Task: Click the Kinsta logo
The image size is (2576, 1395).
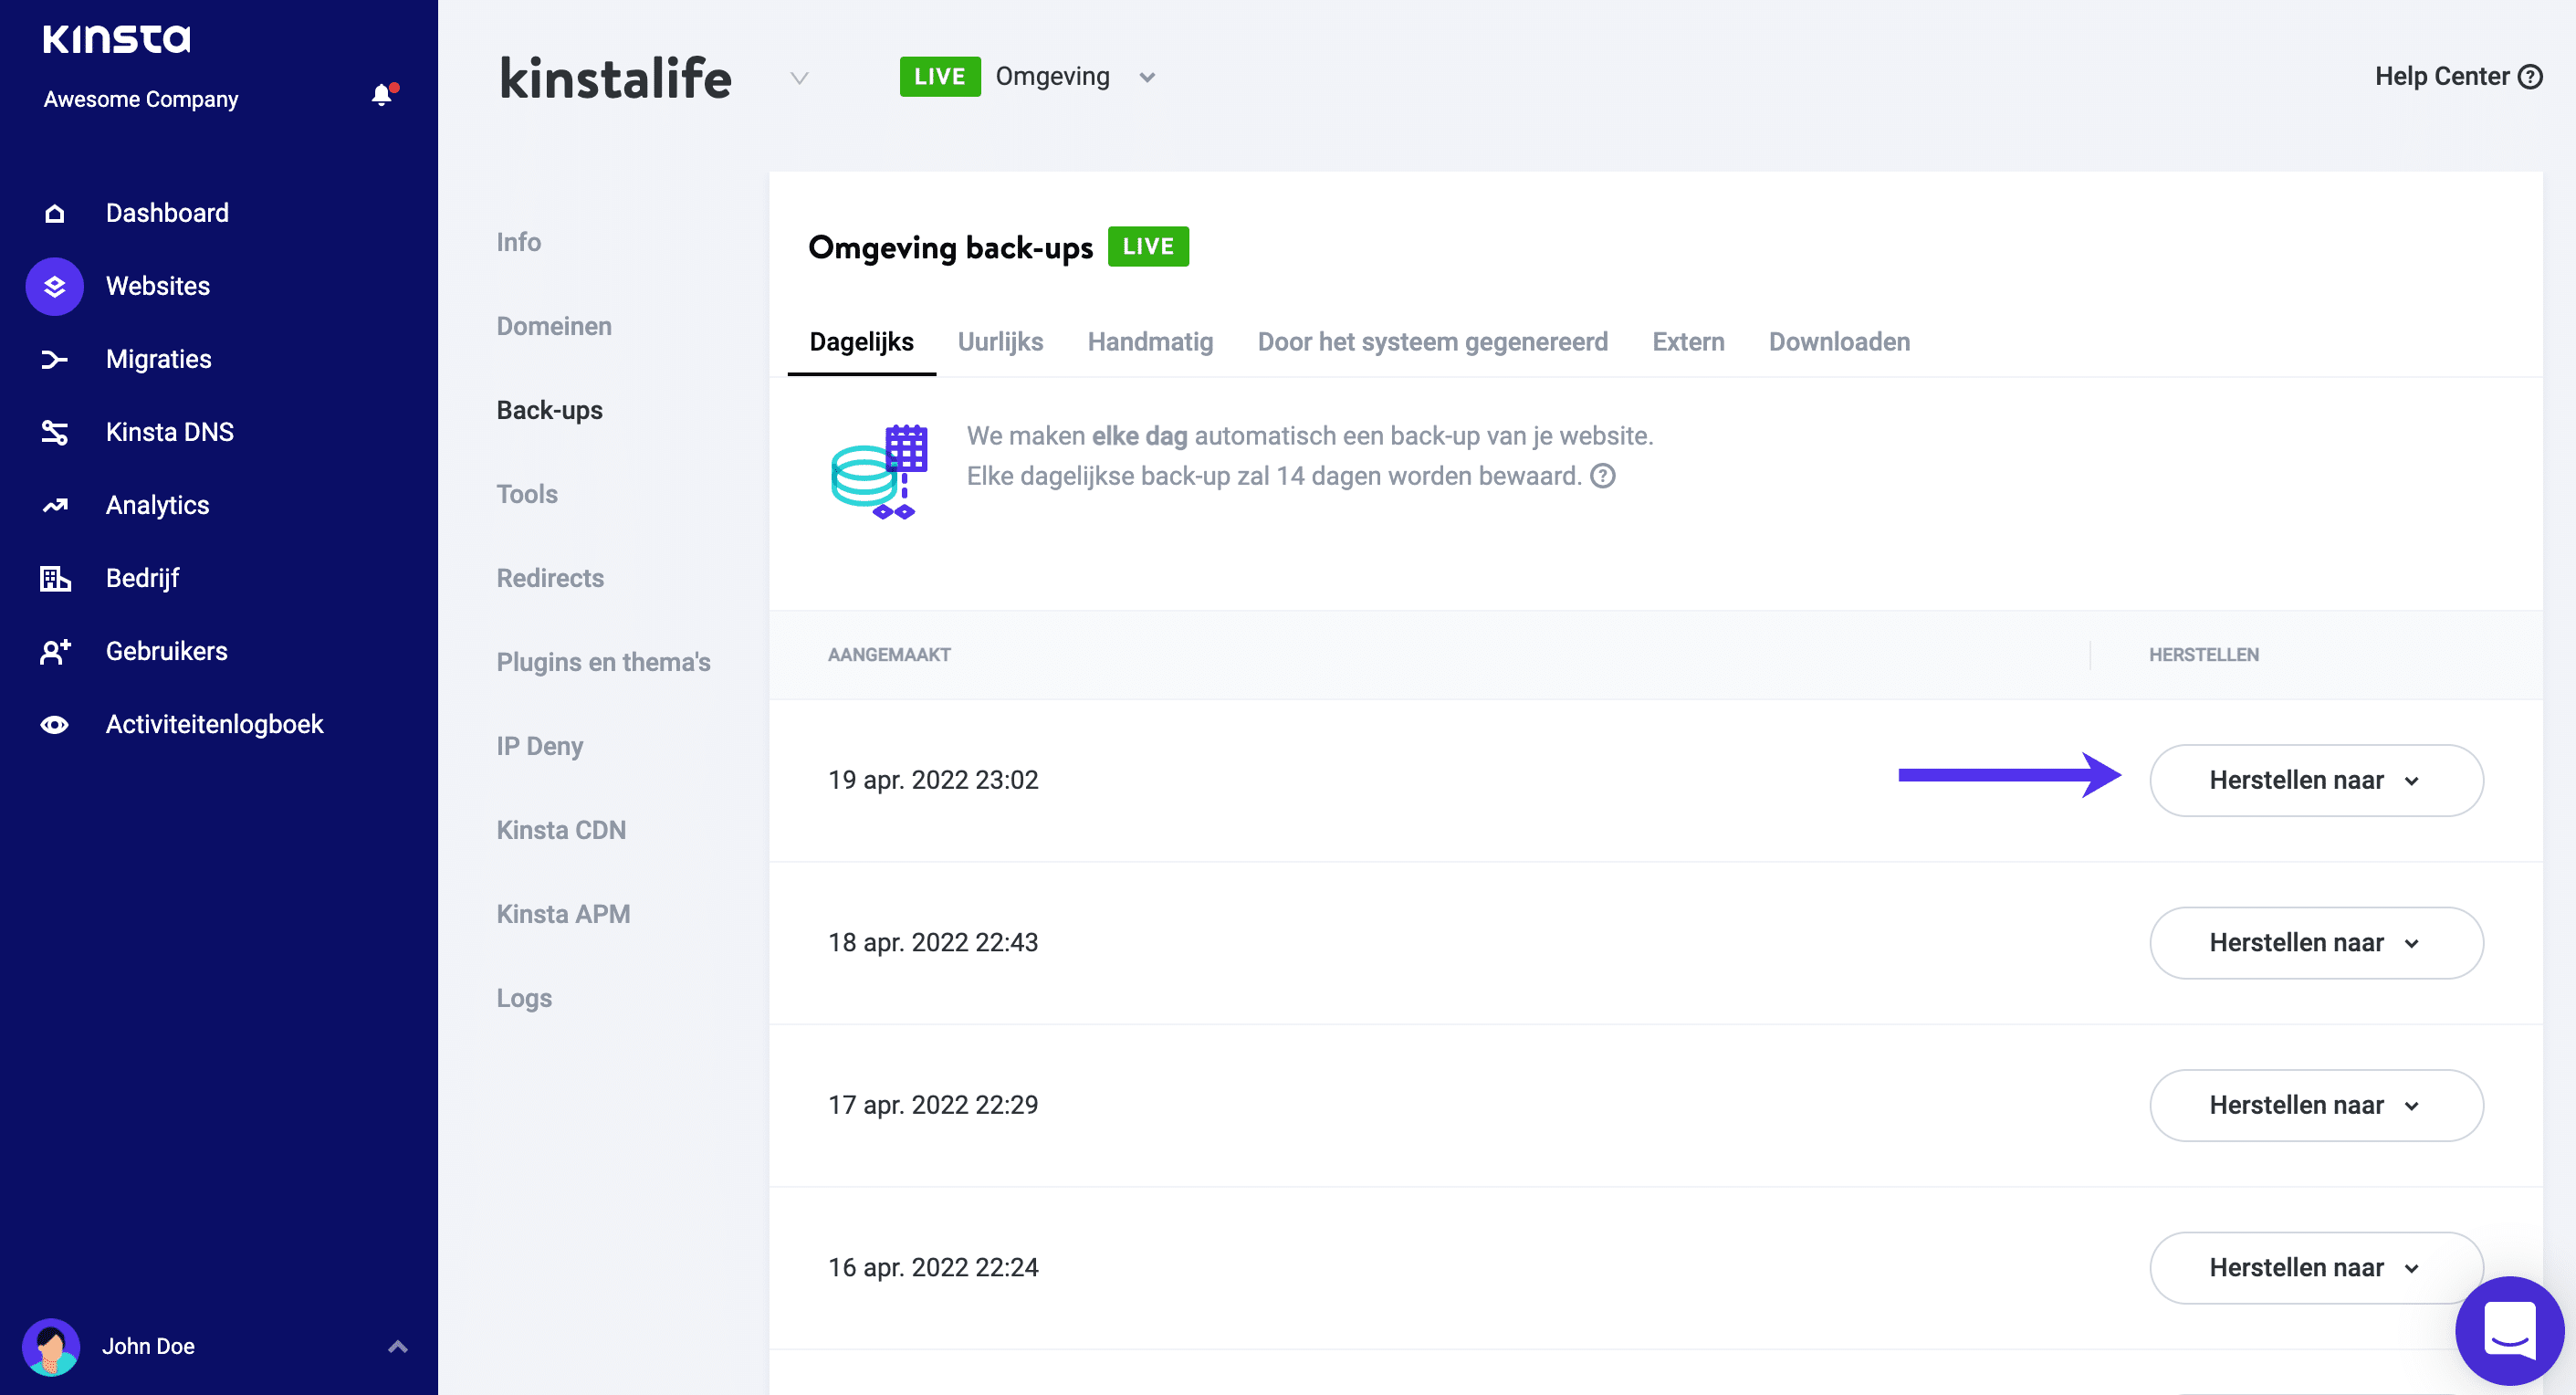Action: point(116,39)
